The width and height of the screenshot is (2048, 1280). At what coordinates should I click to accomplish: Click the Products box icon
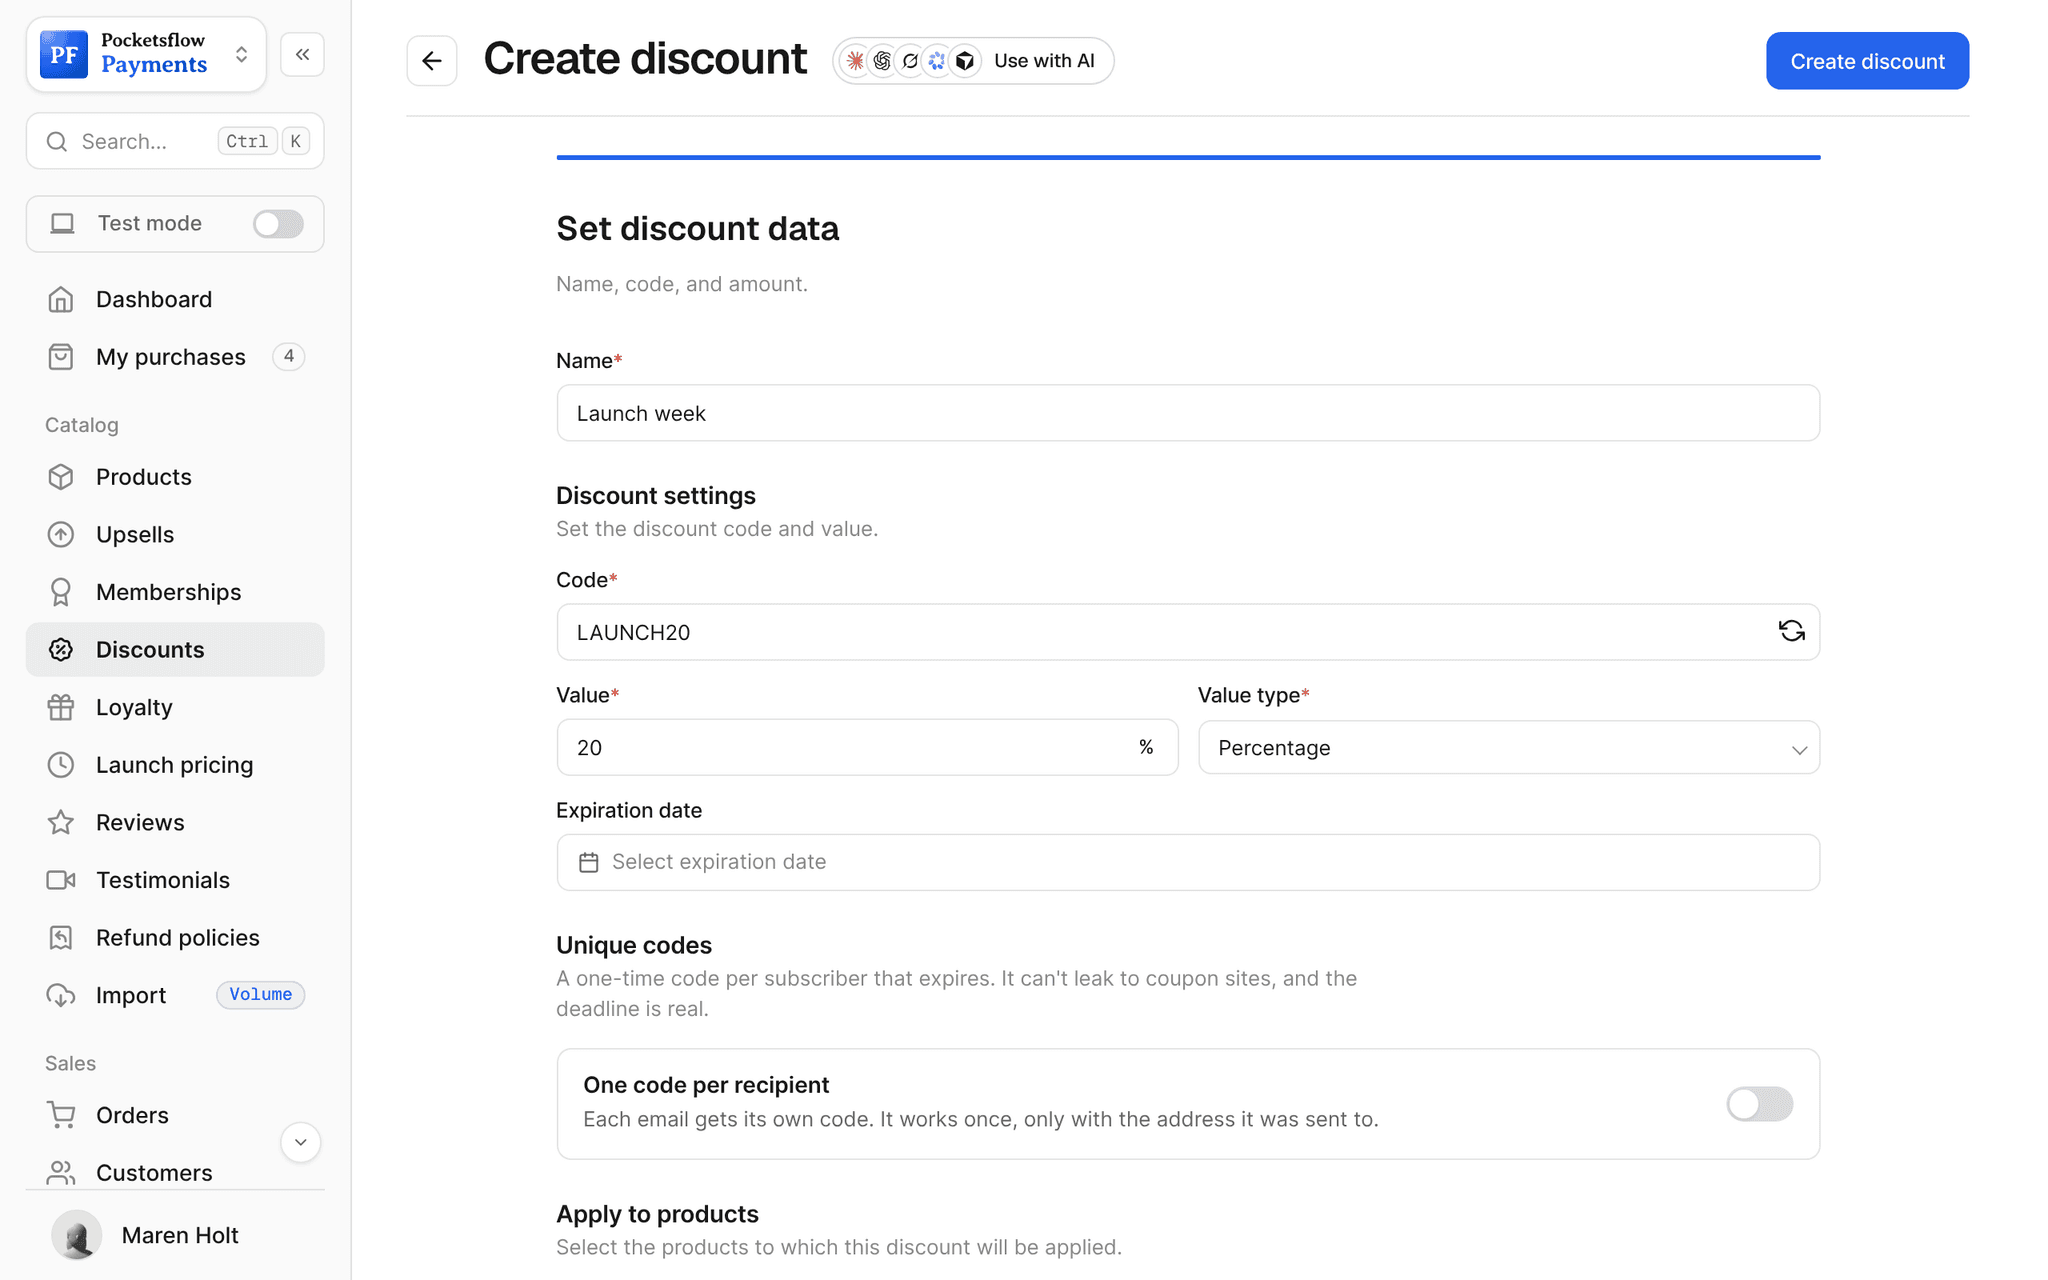pos(61,477)
